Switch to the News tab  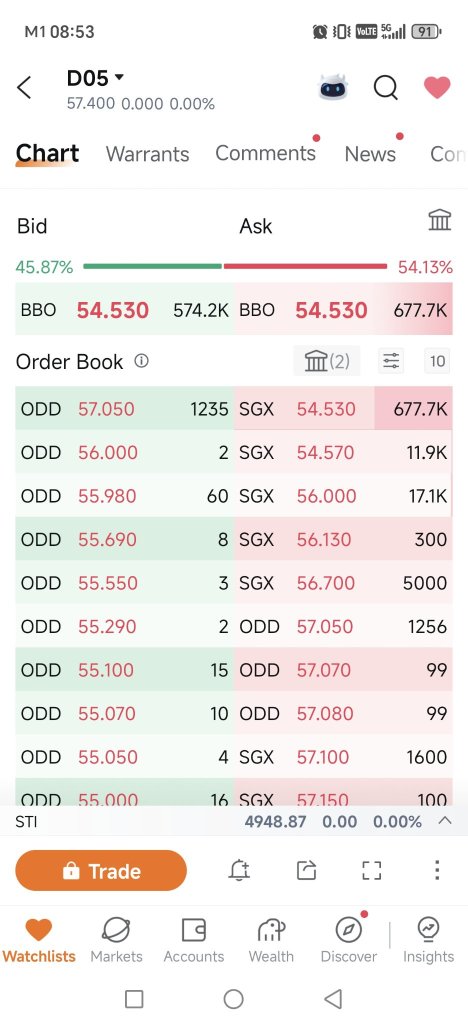coord(370,154)
